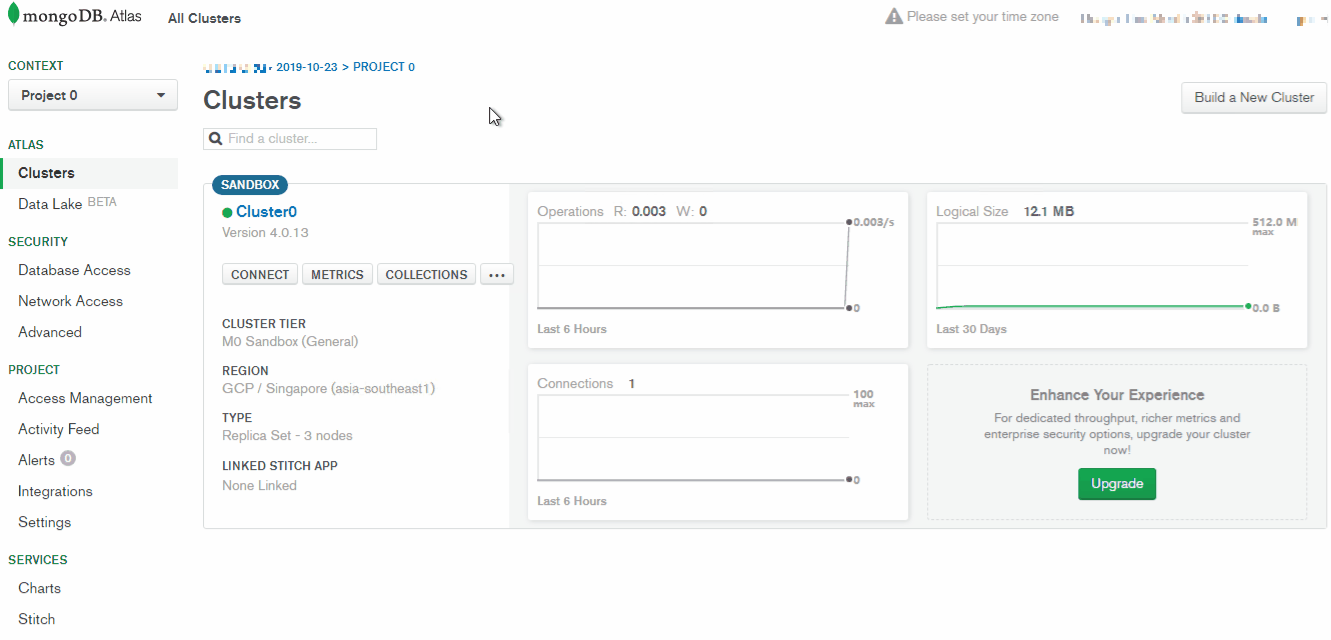The image size is (1331, 640).
Task: Click the green Upgrade button
Action: tap(1117, 484)
